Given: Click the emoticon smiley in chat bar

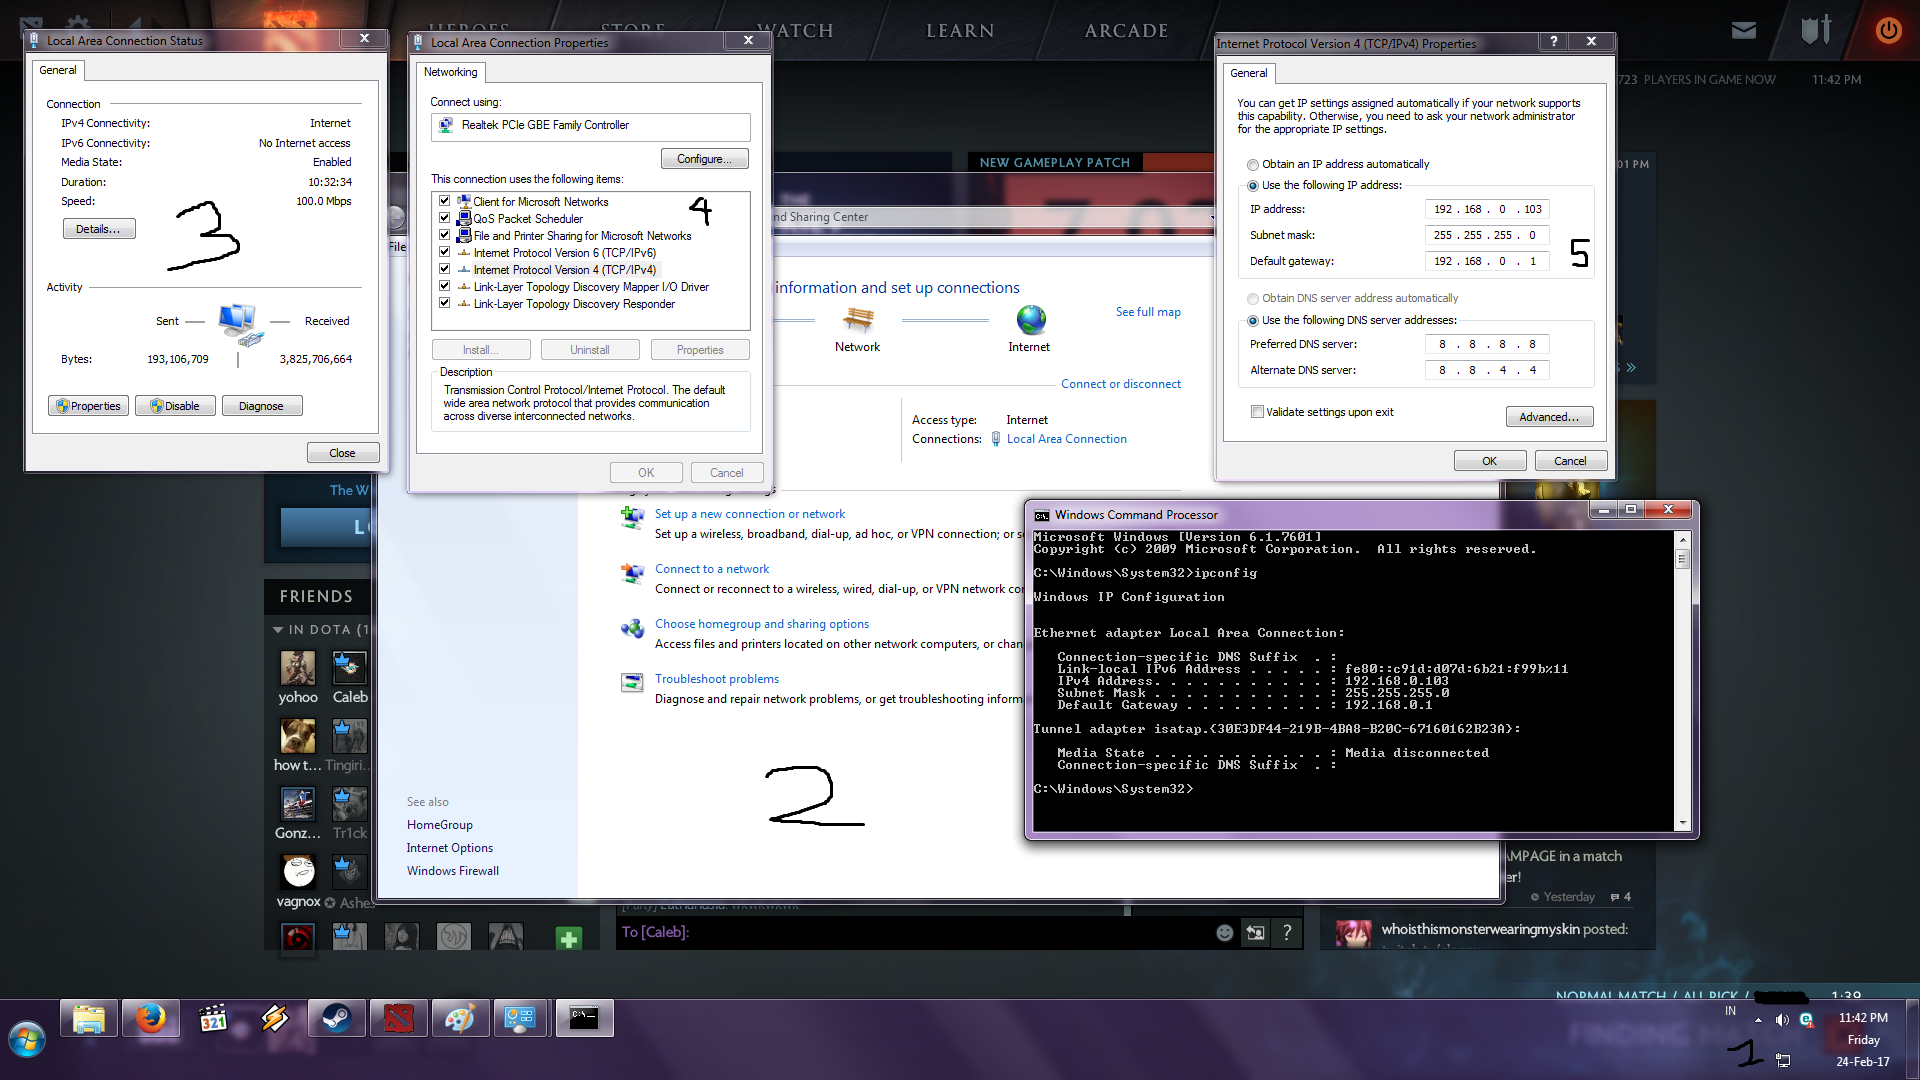Looking at the screenshot, I should pos(1224,932).
